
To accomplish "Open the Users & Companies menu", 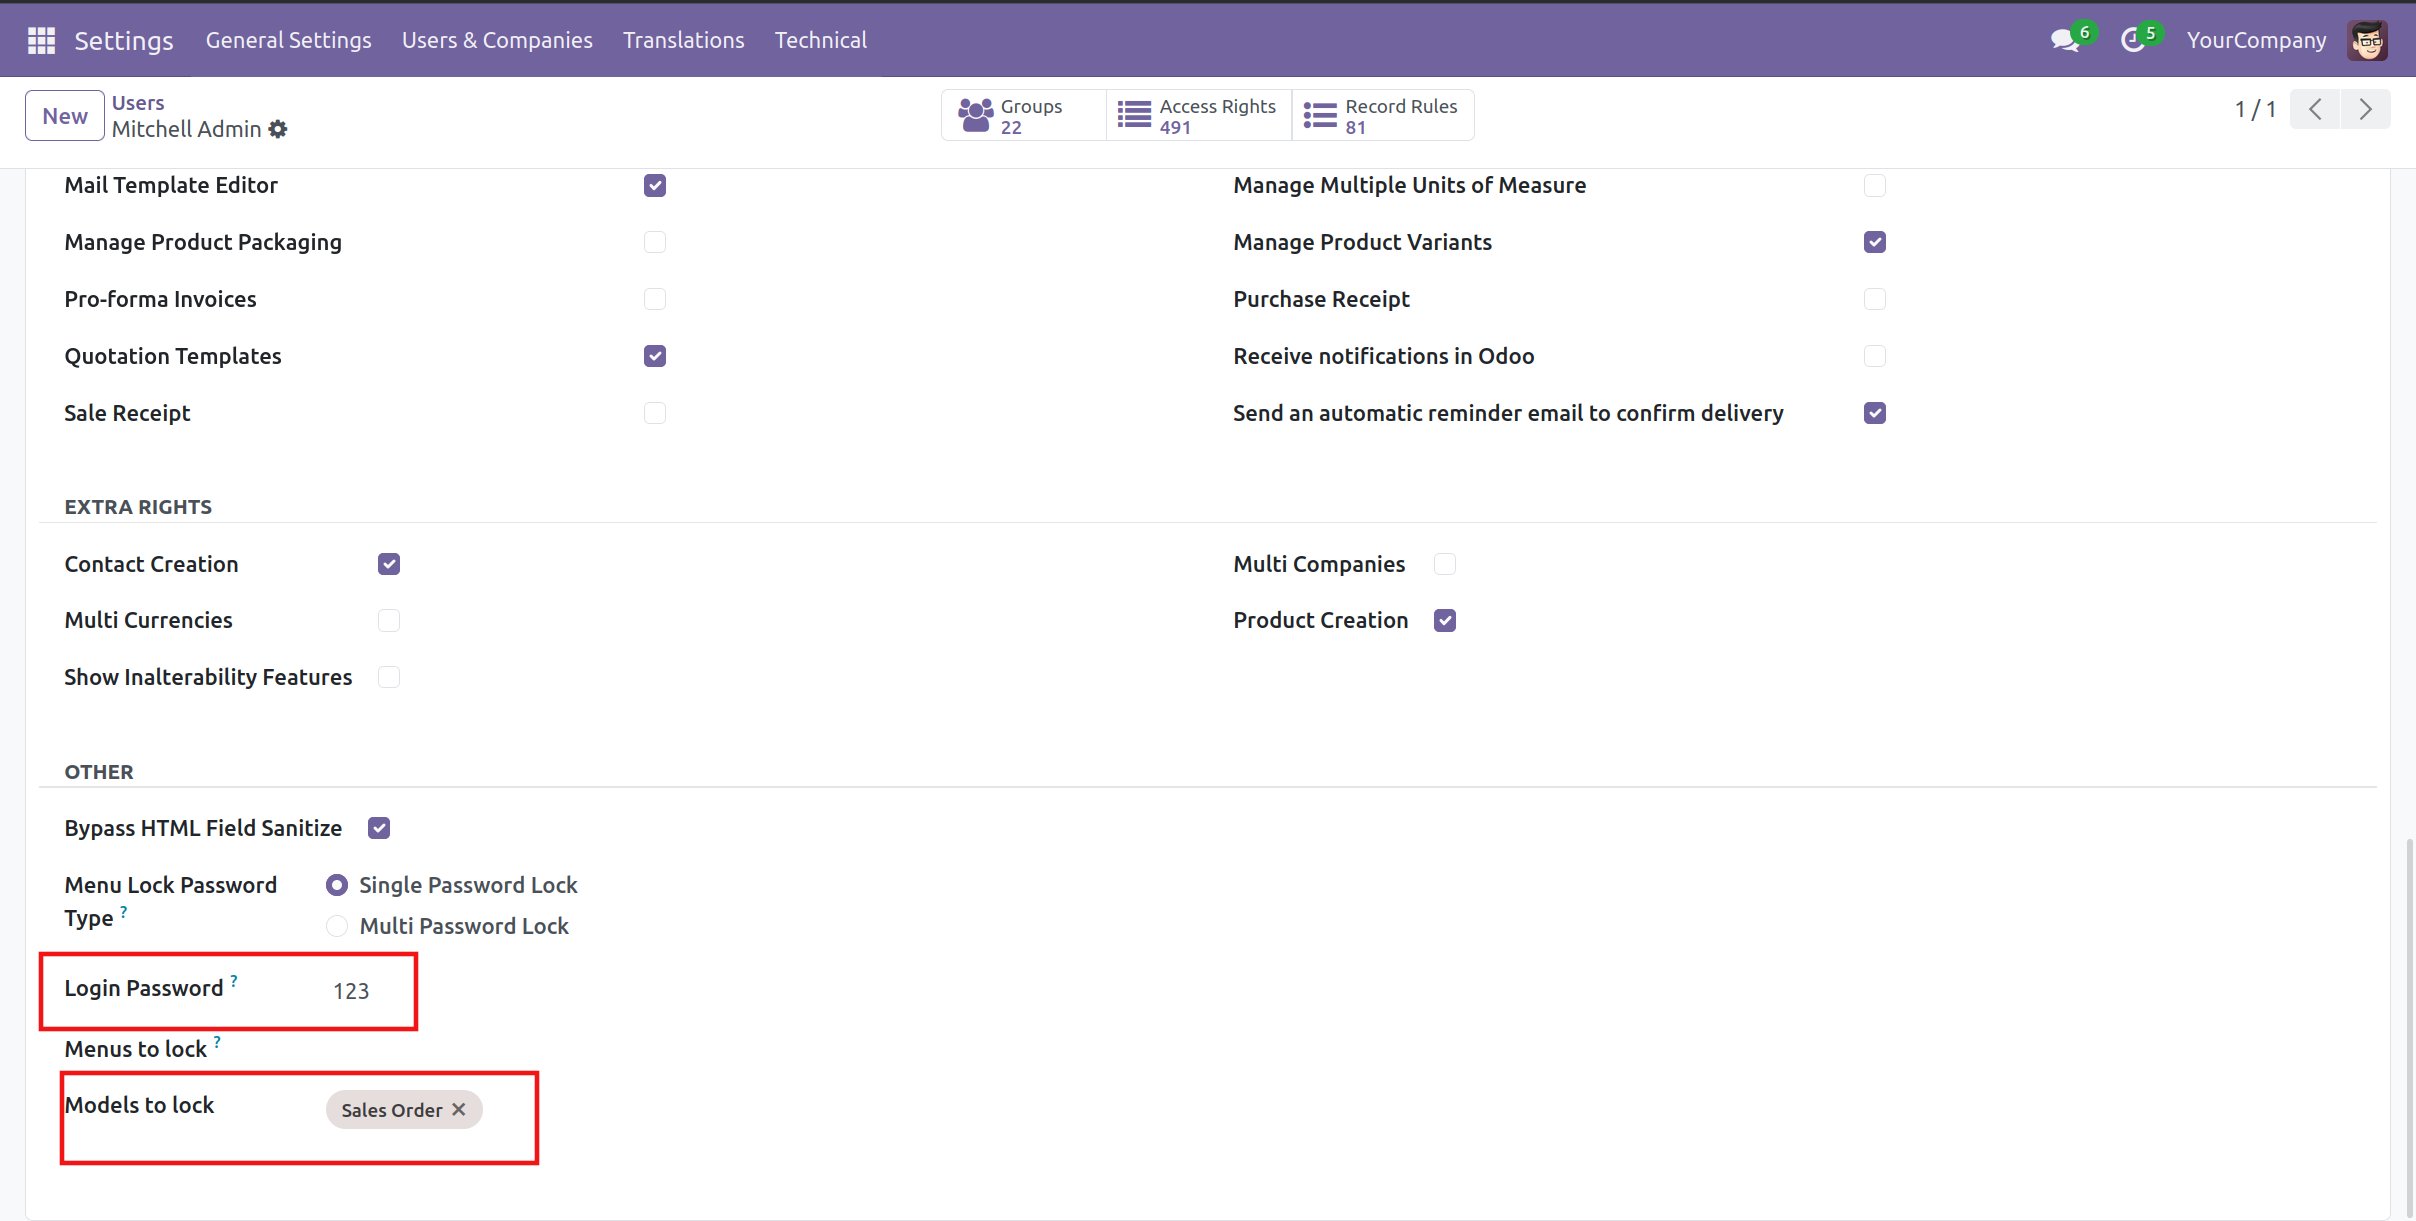I will tap(497, 40).
